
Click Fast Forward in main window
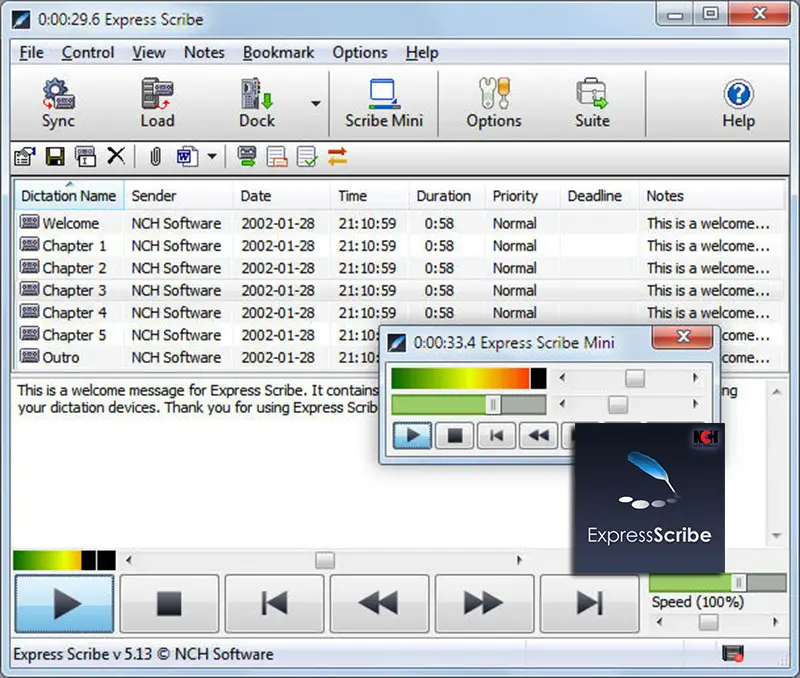485,604
